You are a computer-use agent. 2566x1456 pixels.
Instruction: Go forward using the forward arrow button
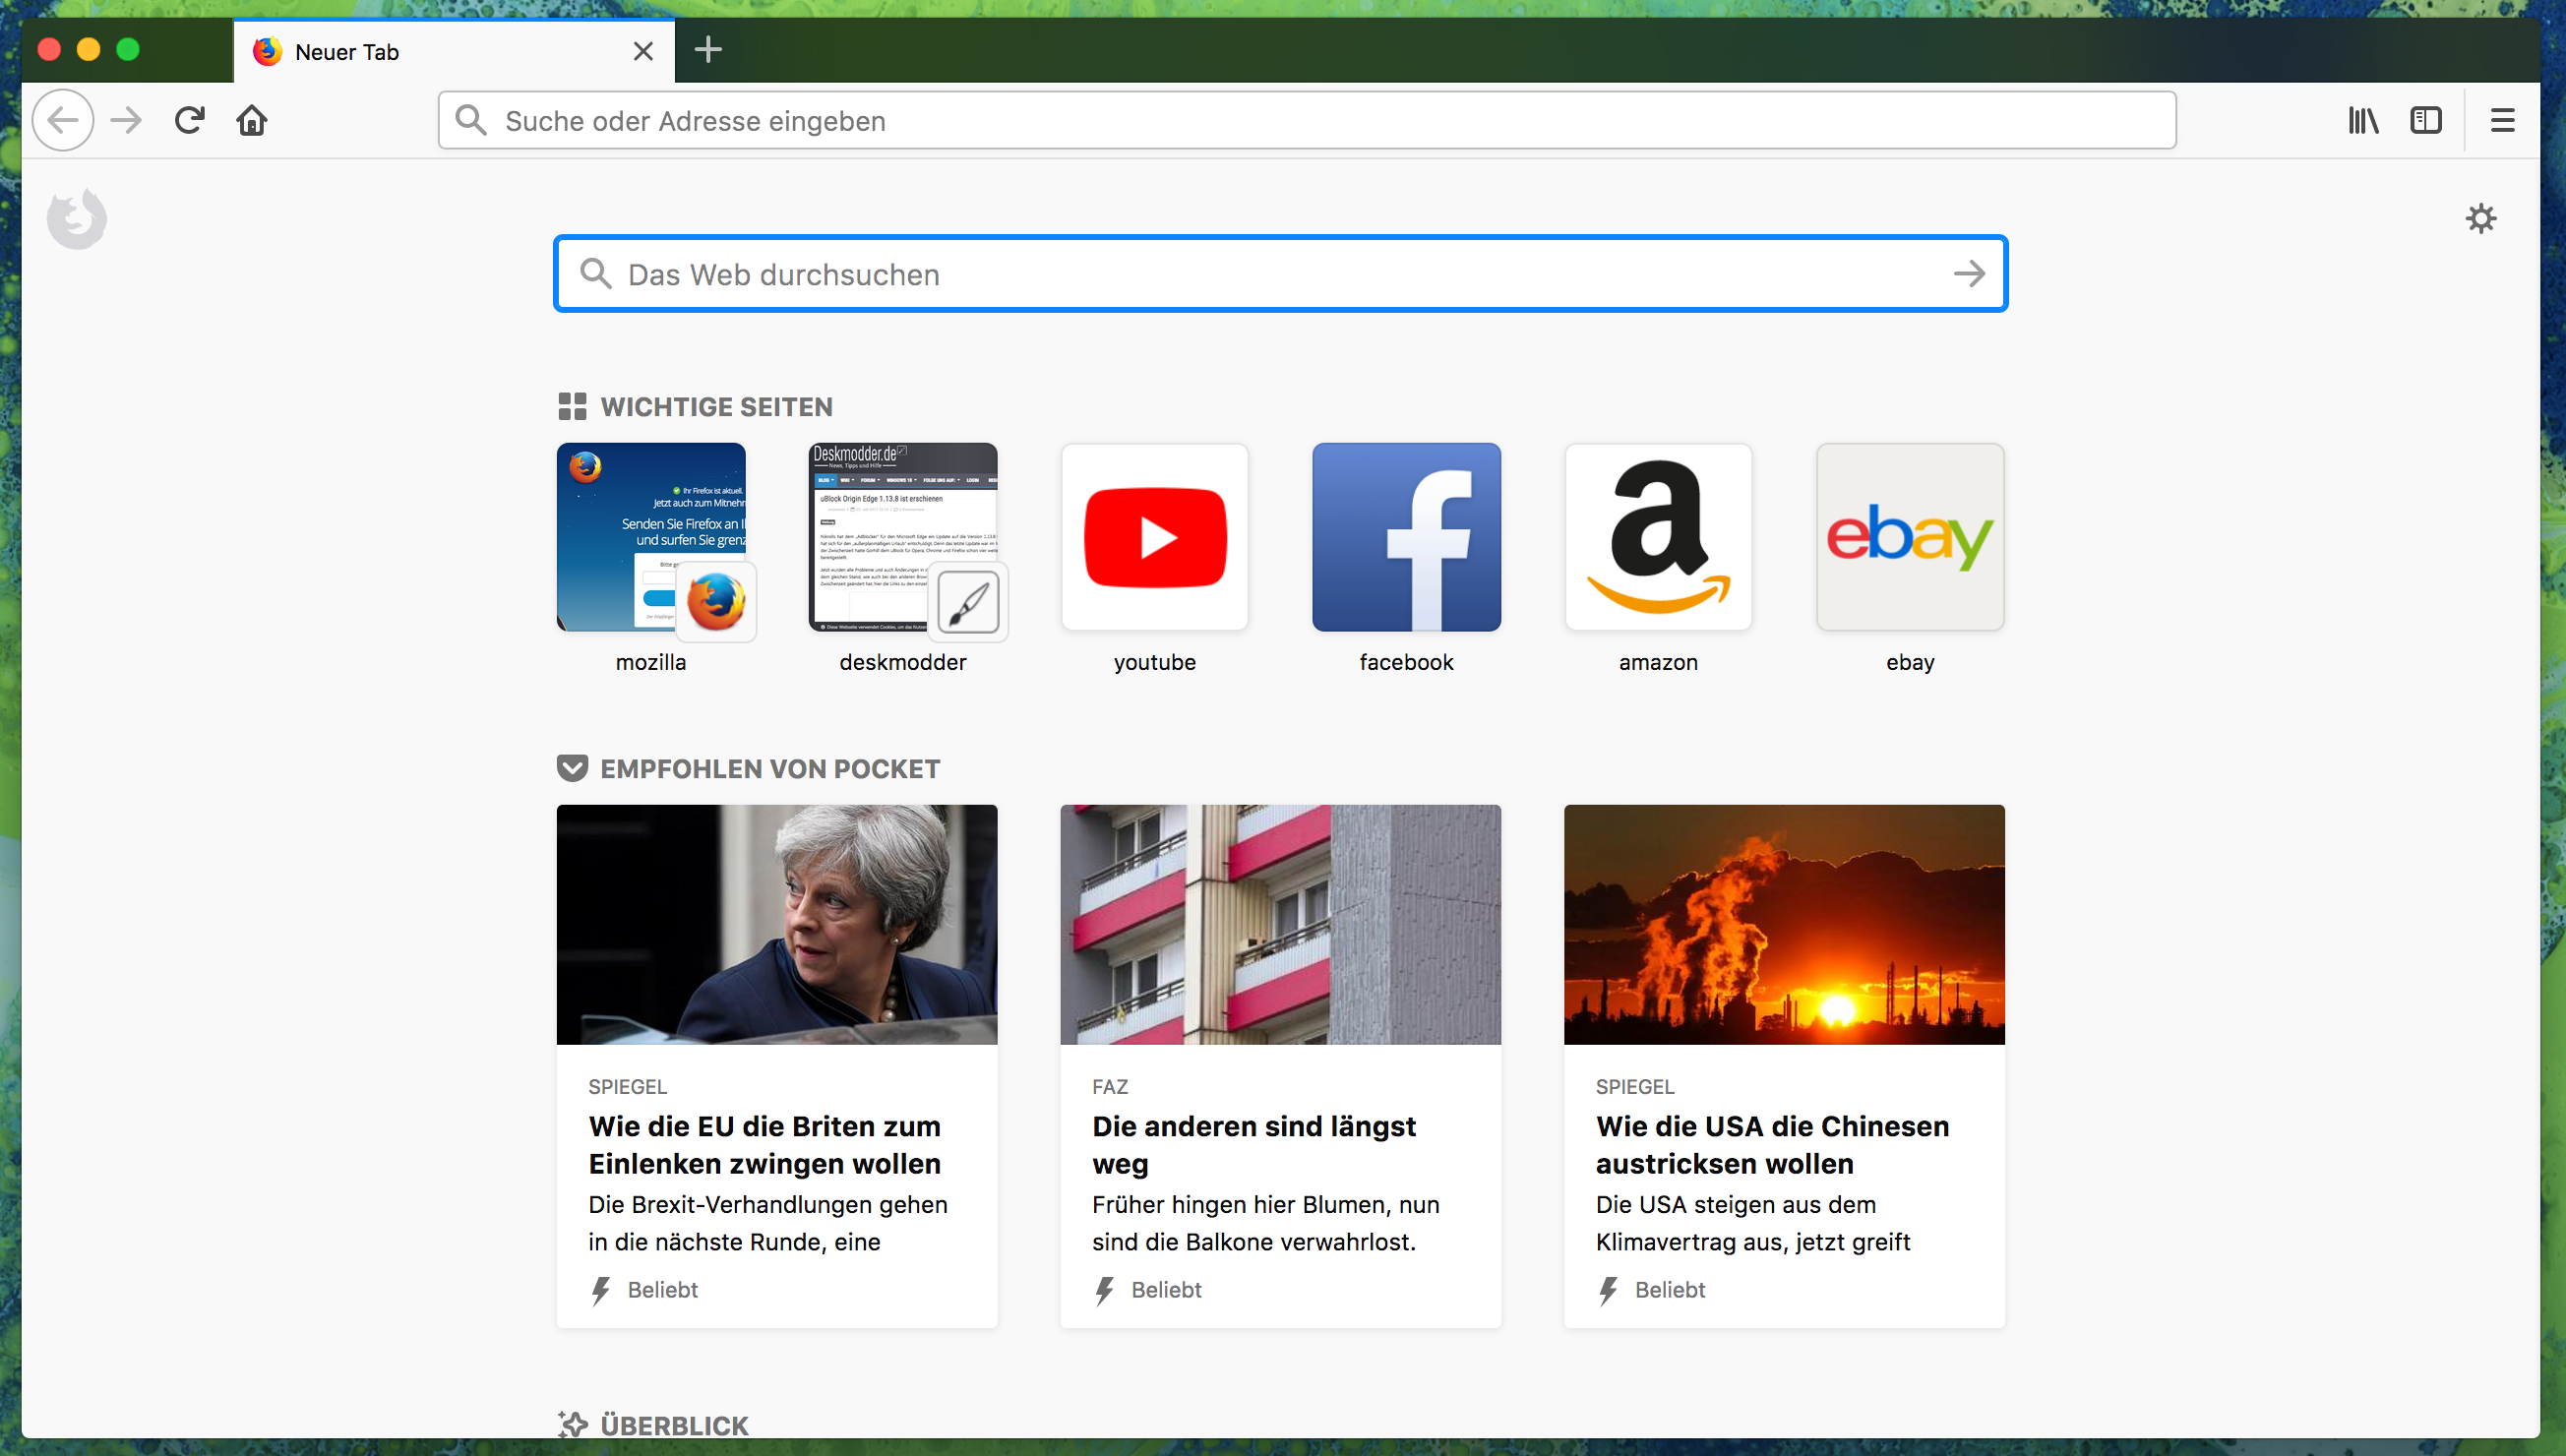pyautogui.click(x=127, y=120)
